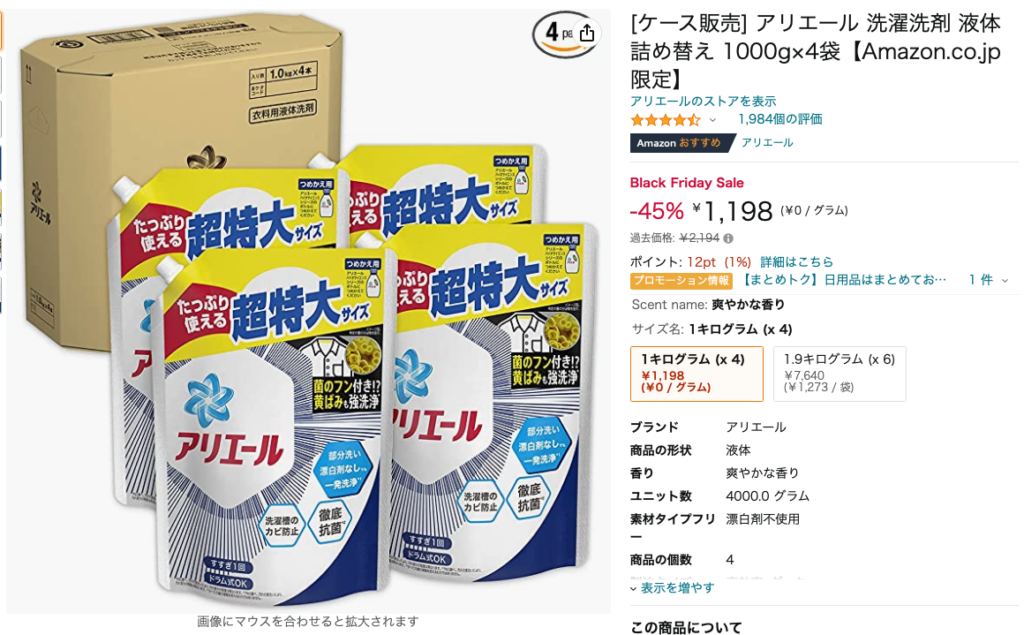Screen dimensions: 1024x635
Task: Click the Black Friday Sale label
Action: pyautogui.click(x=686, y=183)
